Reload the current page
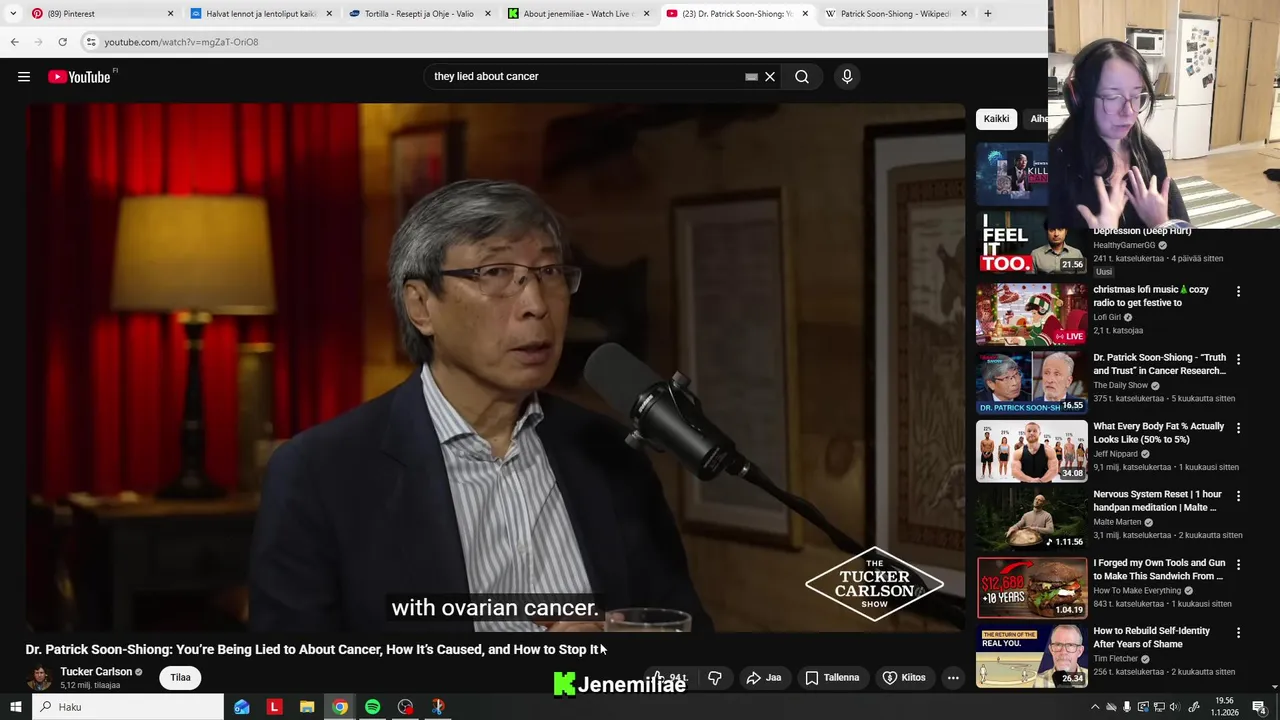This screenshot has height=720, width=1280. tap(62, 42)
